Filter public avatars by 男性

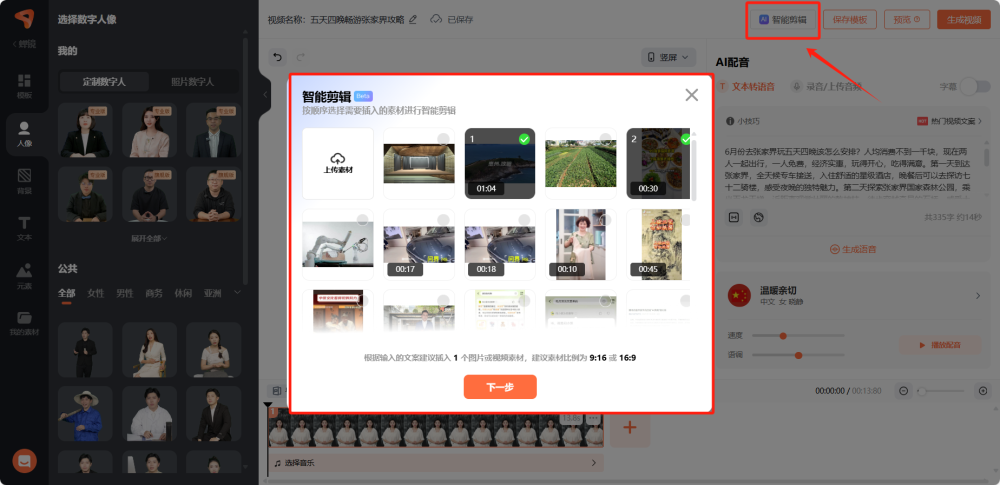tap(125, 293)
